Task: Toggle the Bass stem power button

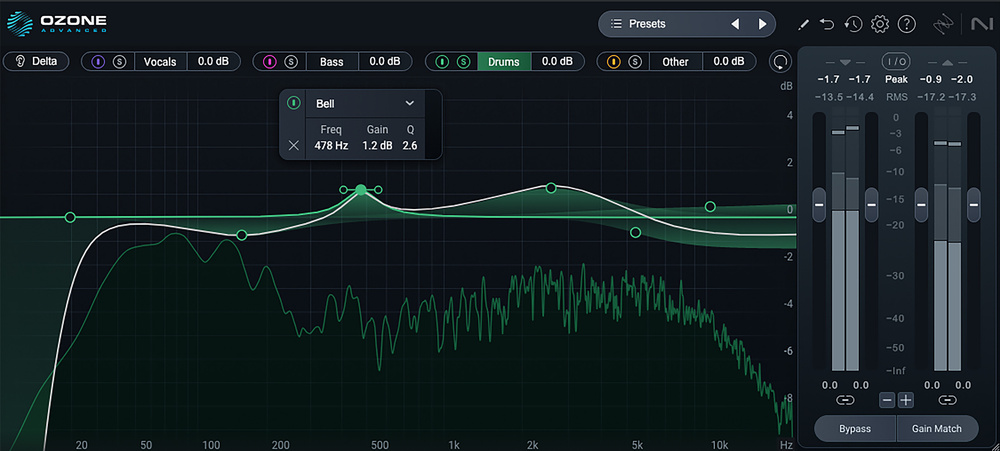Action: tap(269, 62)
